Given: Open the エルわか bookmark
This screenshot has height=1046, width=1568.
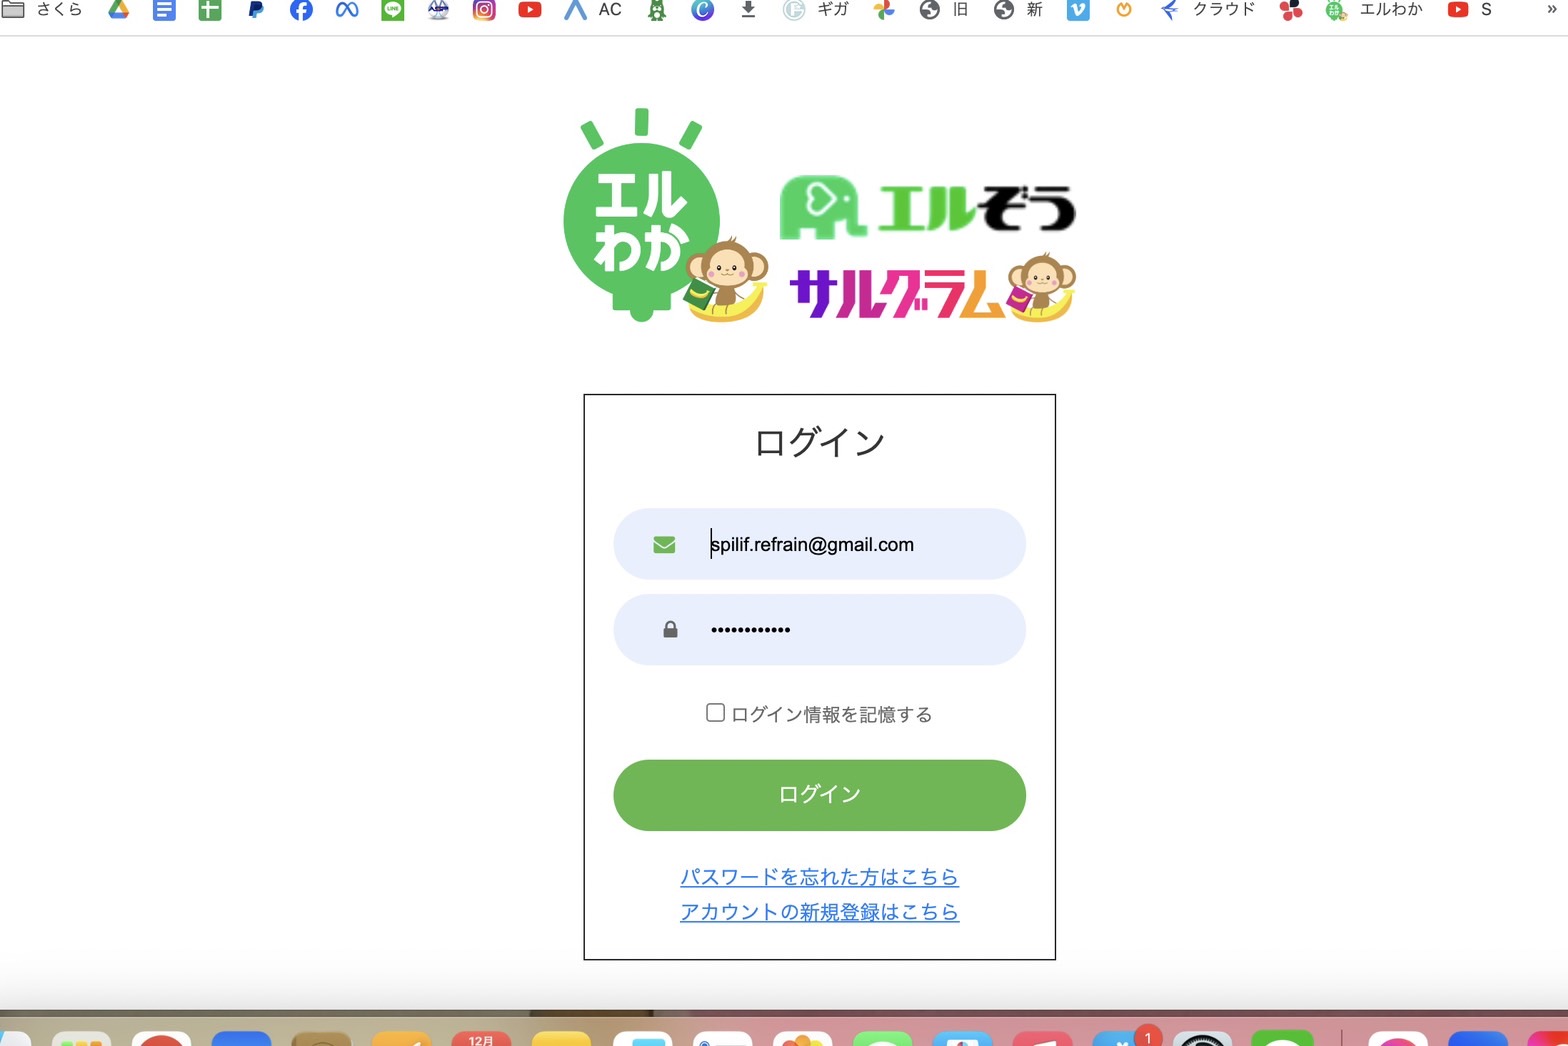Looking at the screenshot, I should (x=1374, y=10).
